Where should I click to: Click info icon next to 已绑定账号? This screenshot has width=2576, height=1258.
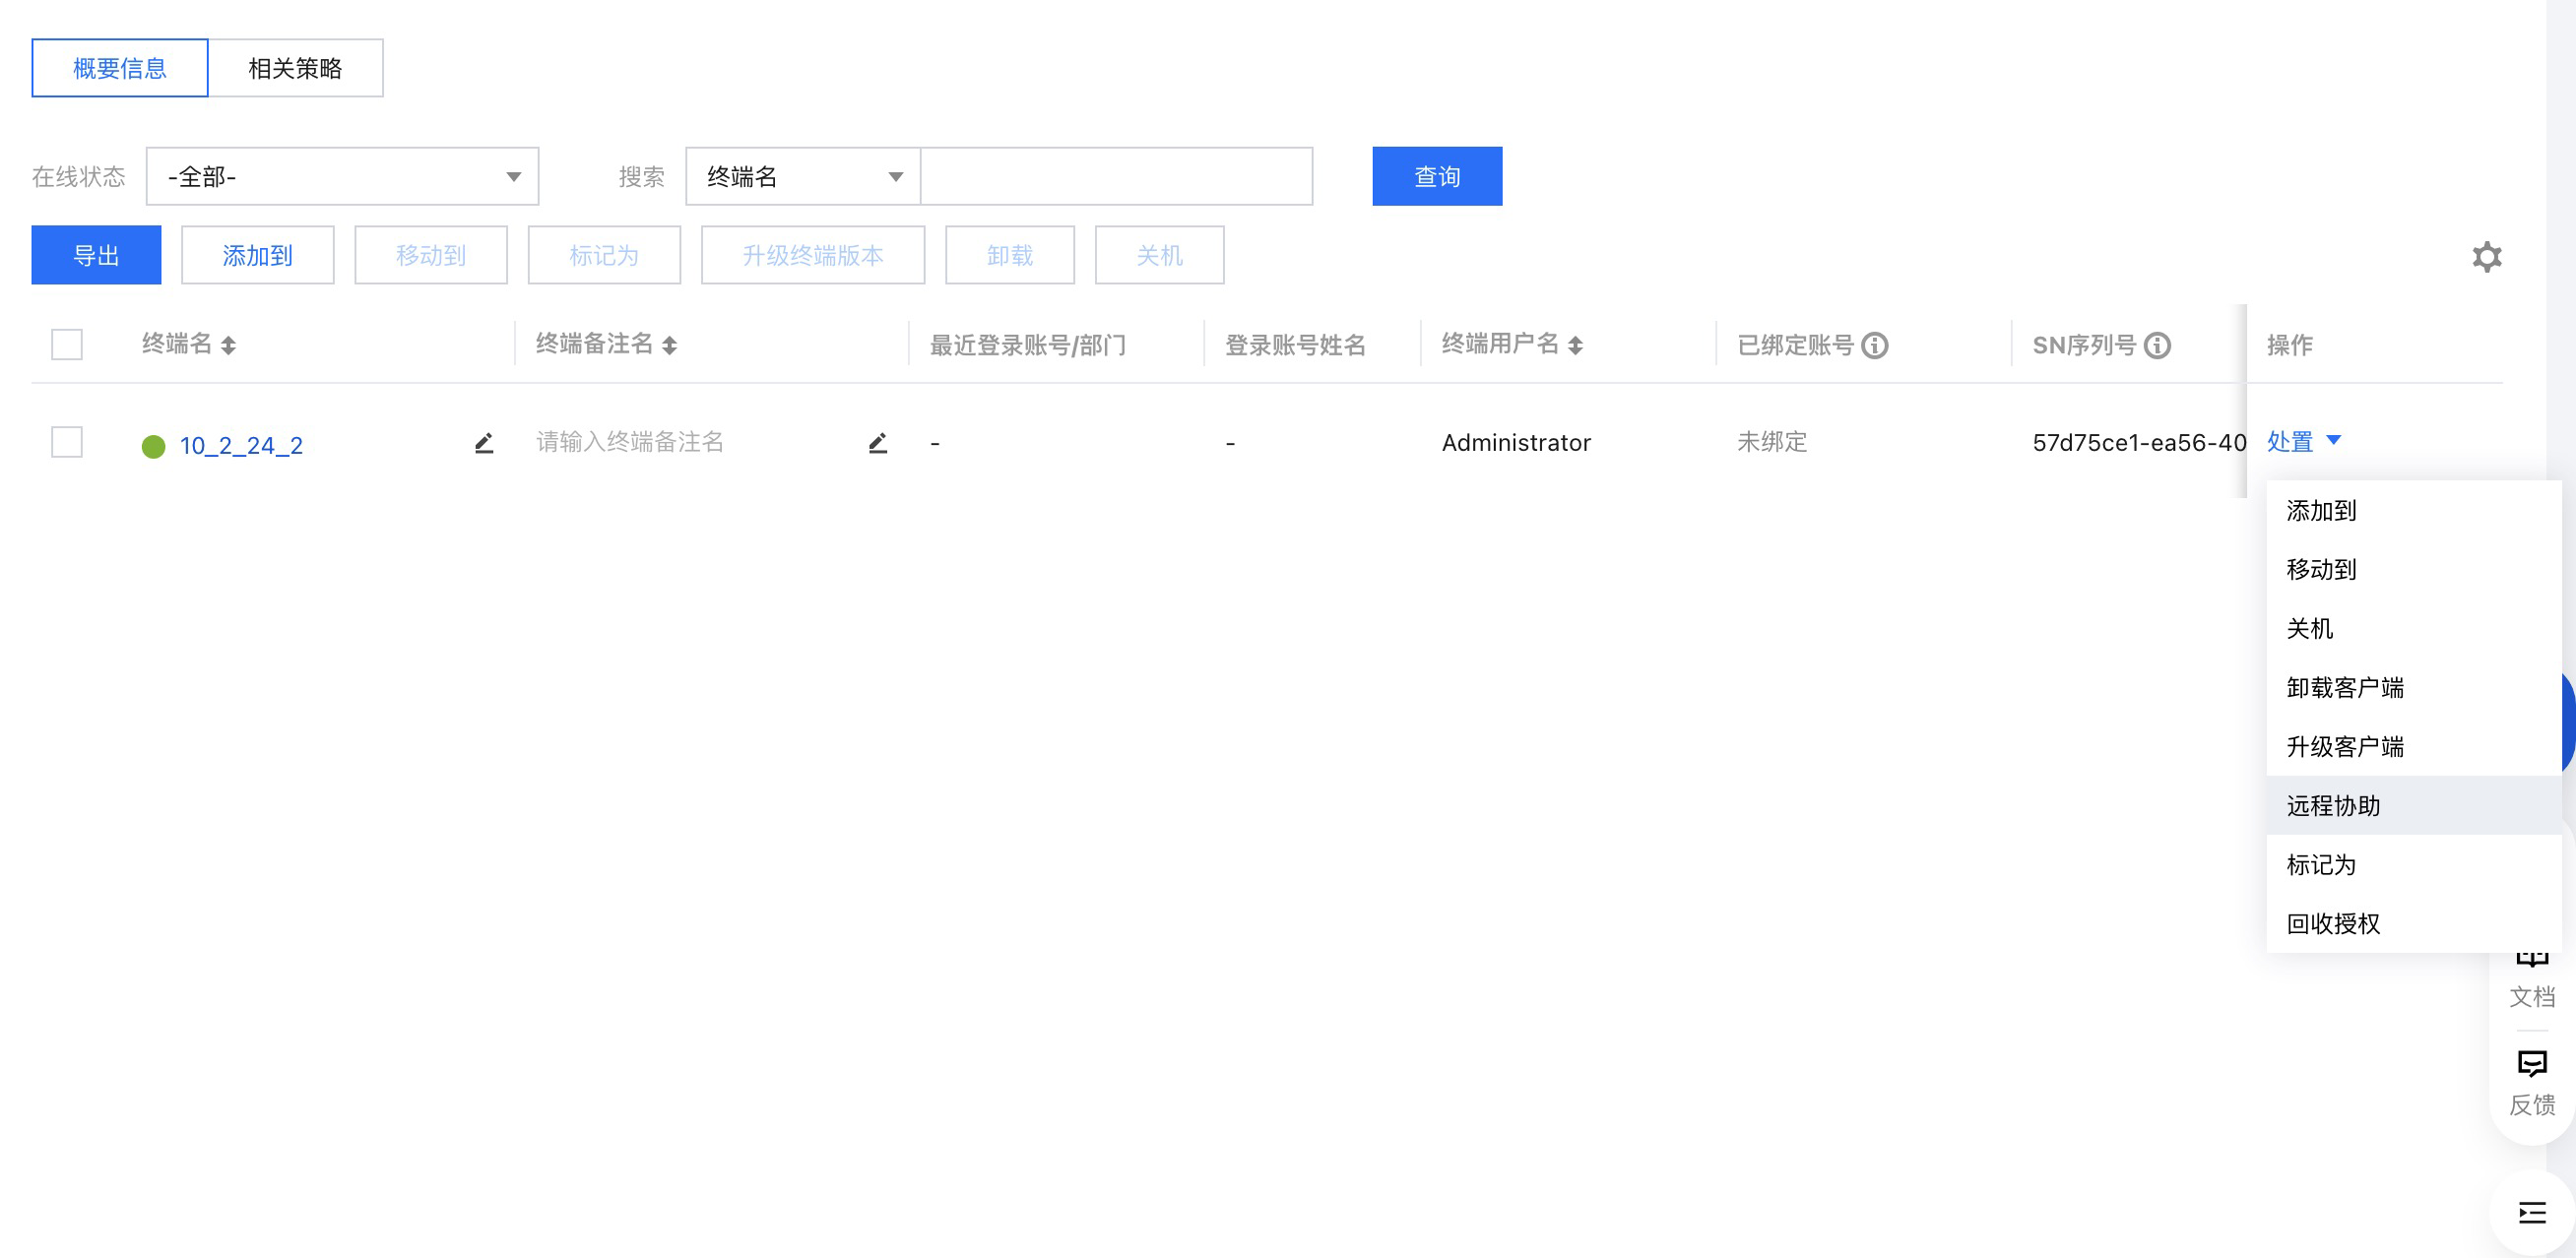click(x=1875, y=345)
